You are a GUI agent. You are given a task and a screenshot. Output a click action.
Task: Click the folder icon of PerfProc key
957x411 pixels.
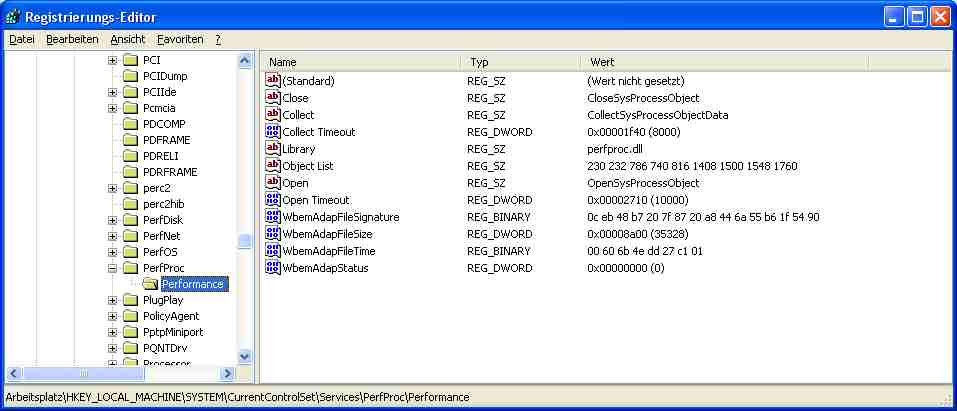130,268
